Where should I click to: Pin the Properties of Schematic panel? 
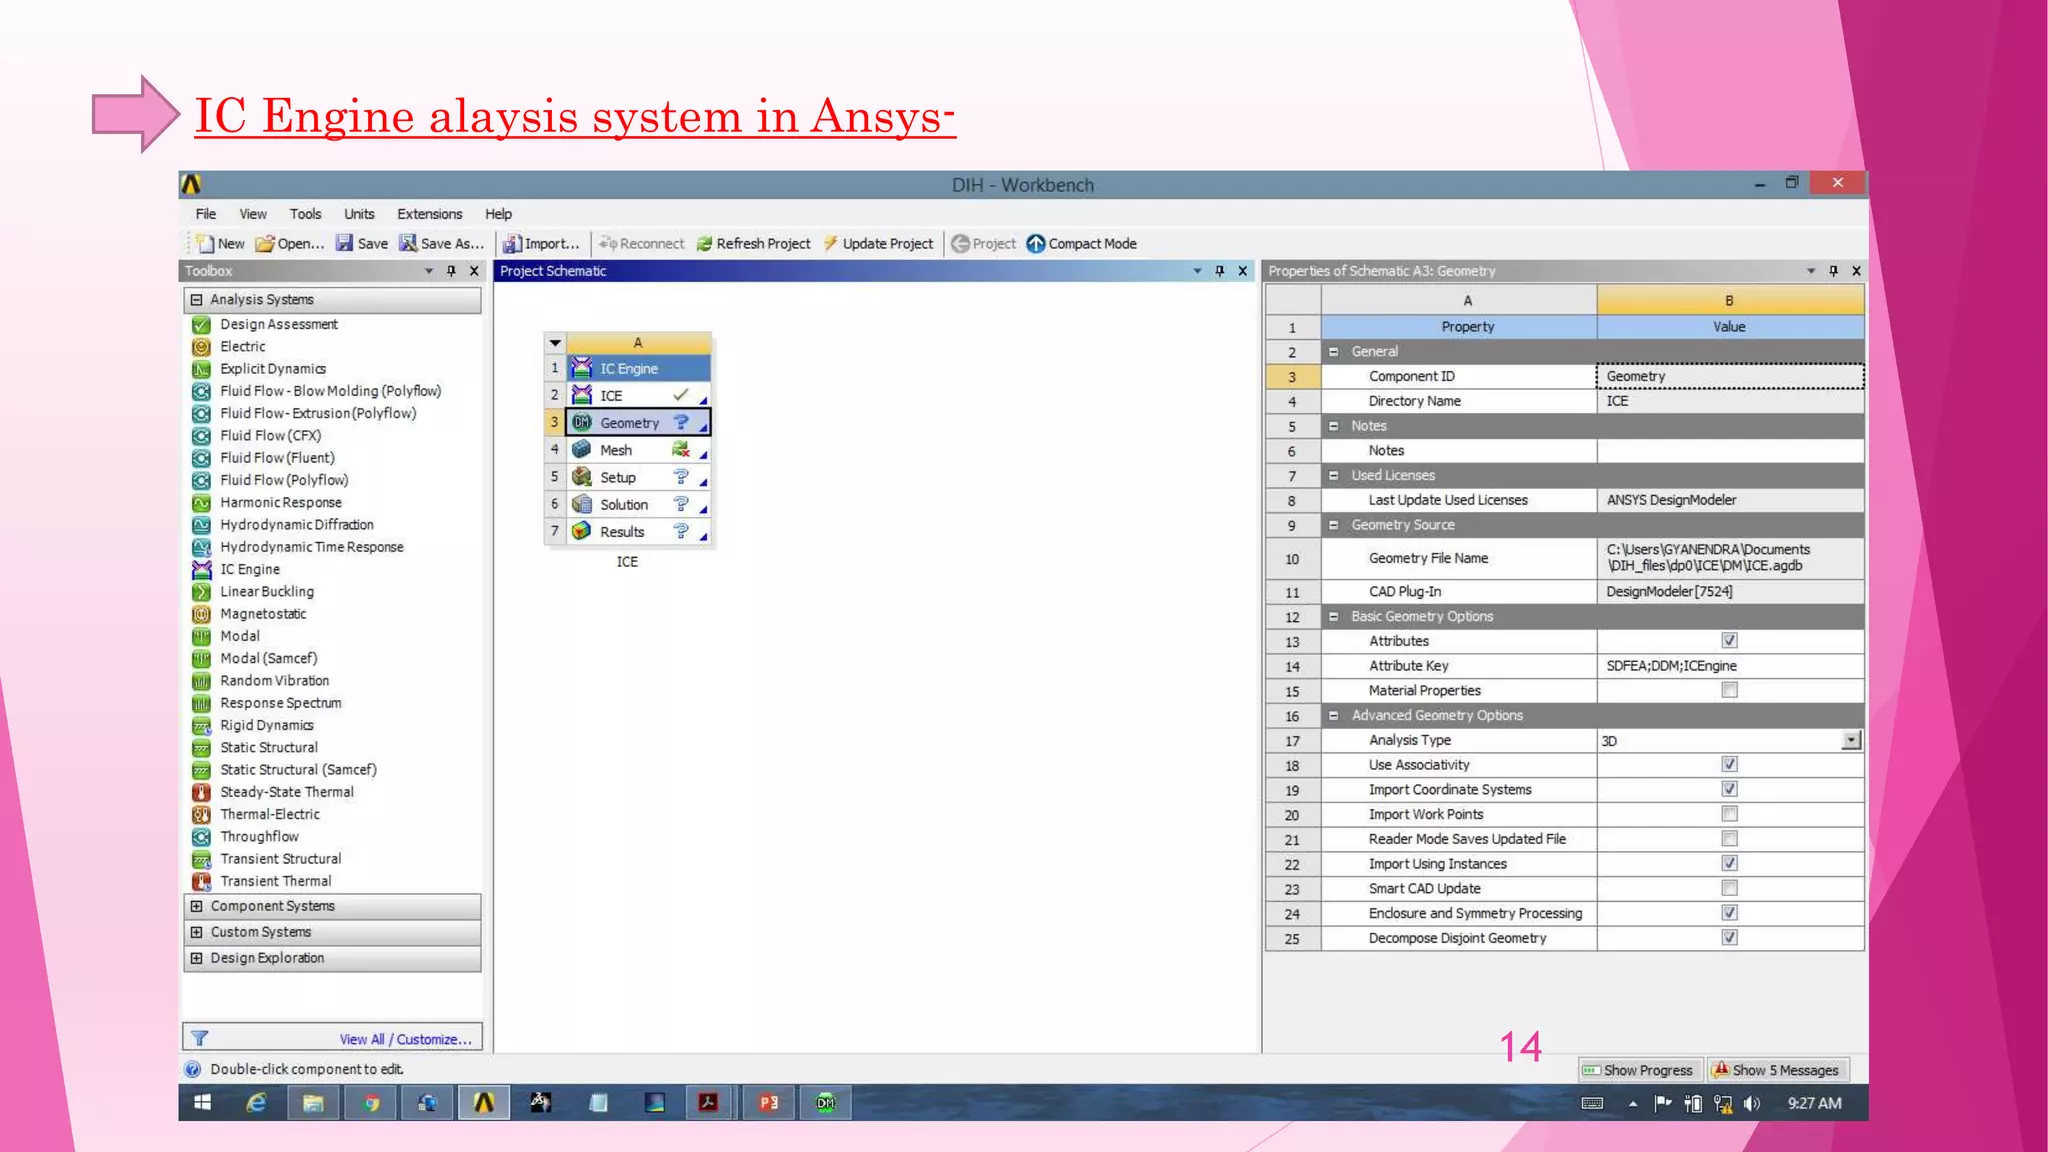tap(1833, 271)
